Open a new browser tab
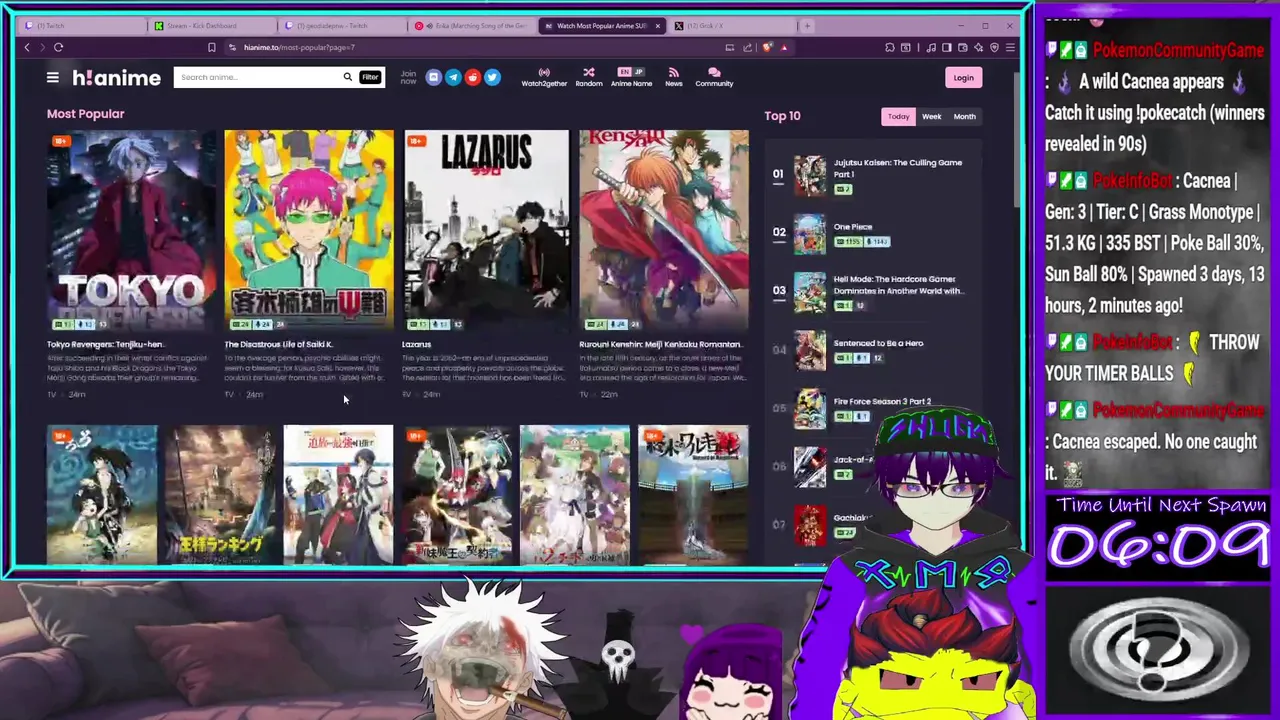 pos(808,25)
